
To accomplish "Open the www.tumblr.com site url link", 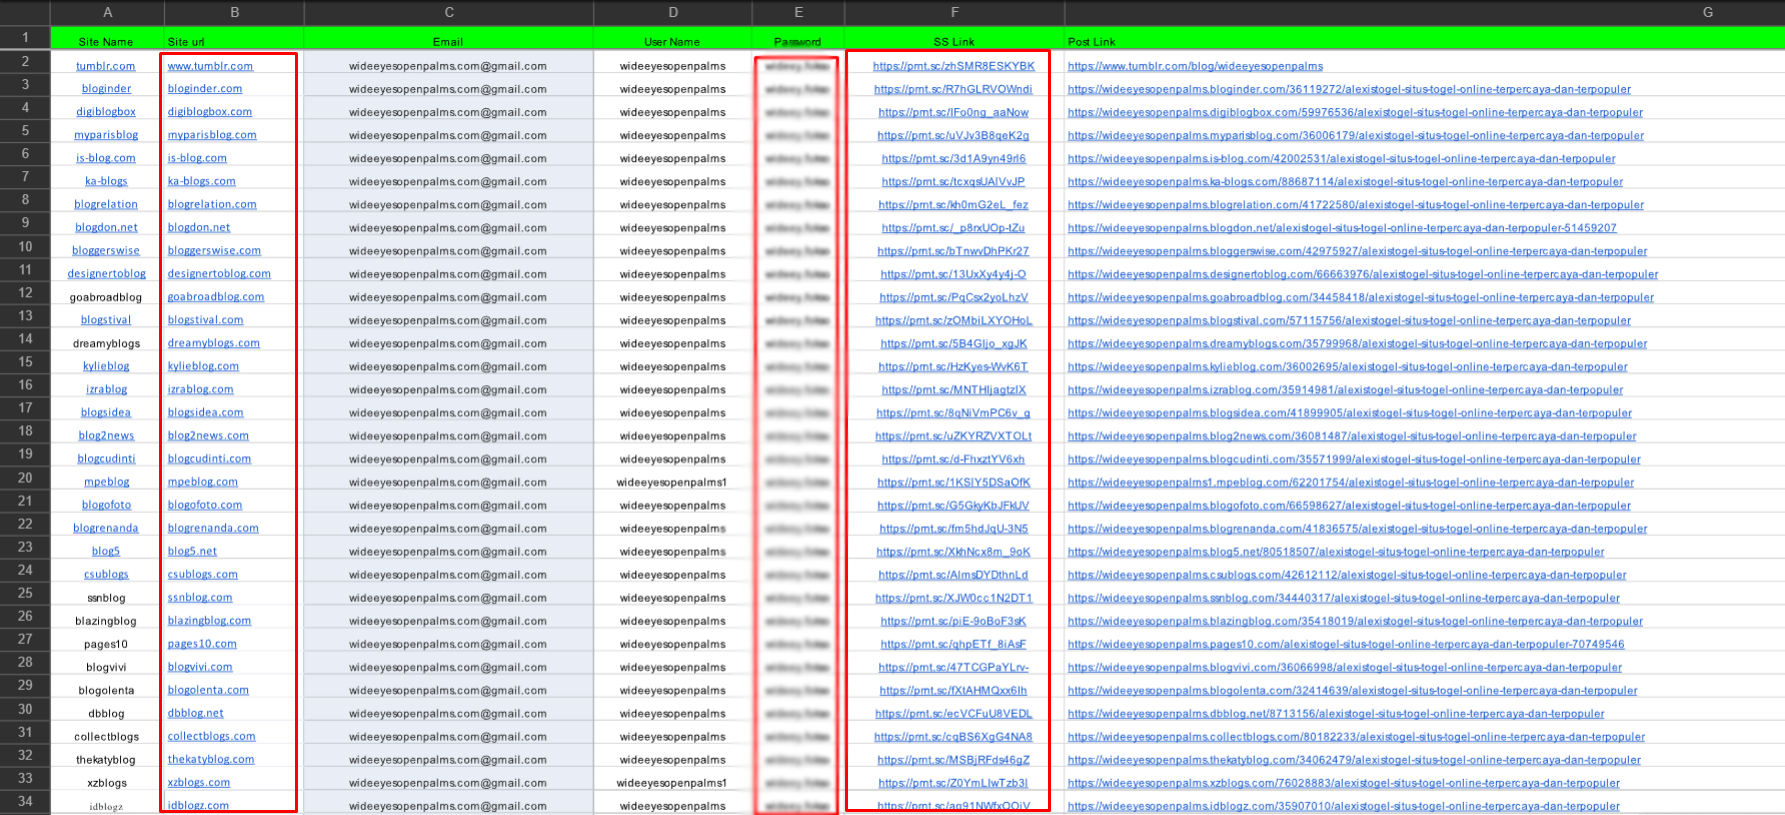I will [210, 66].
